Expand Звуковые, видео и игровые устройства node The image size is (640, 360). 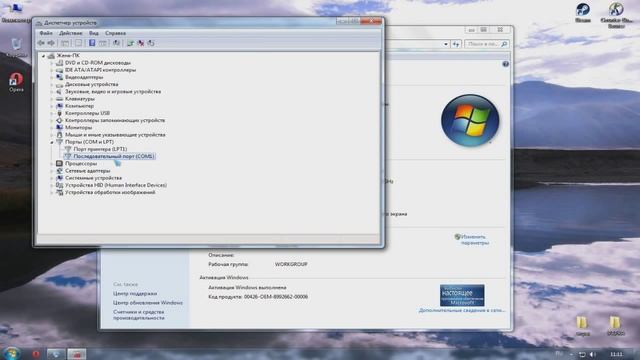[52, 91]
